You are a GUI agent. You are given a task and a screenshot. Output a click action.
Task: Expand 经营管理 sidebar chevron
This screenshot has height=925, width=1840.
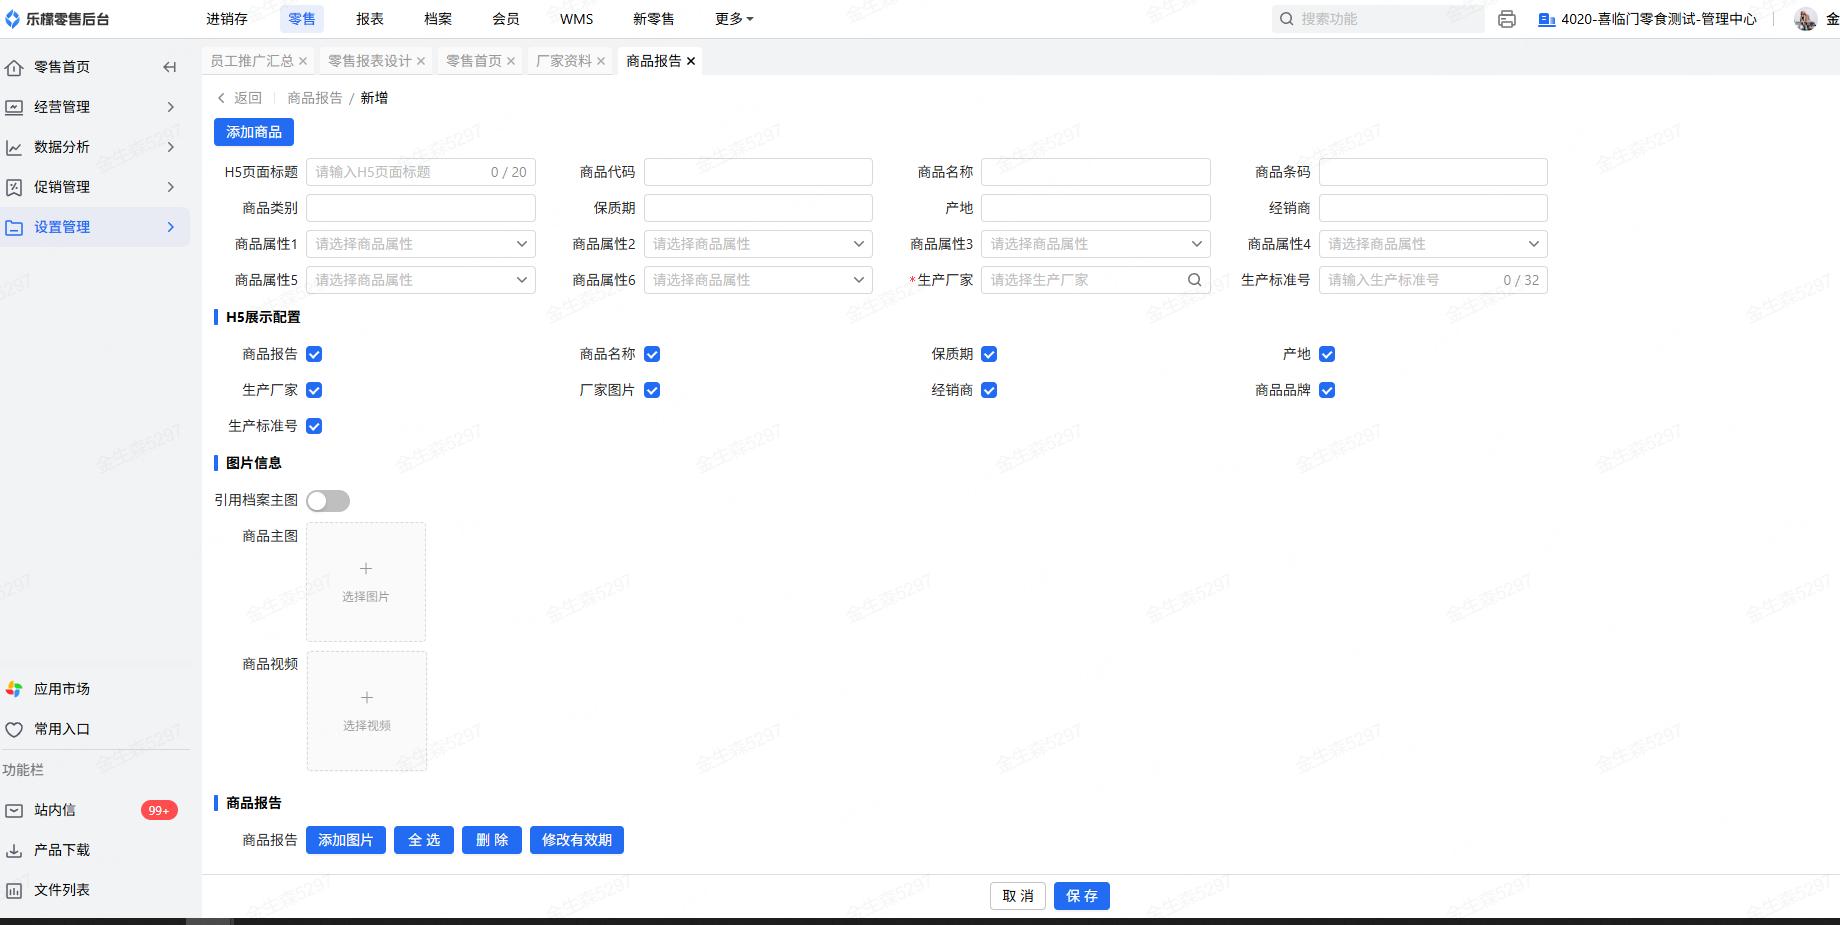(x=171, y=107)
